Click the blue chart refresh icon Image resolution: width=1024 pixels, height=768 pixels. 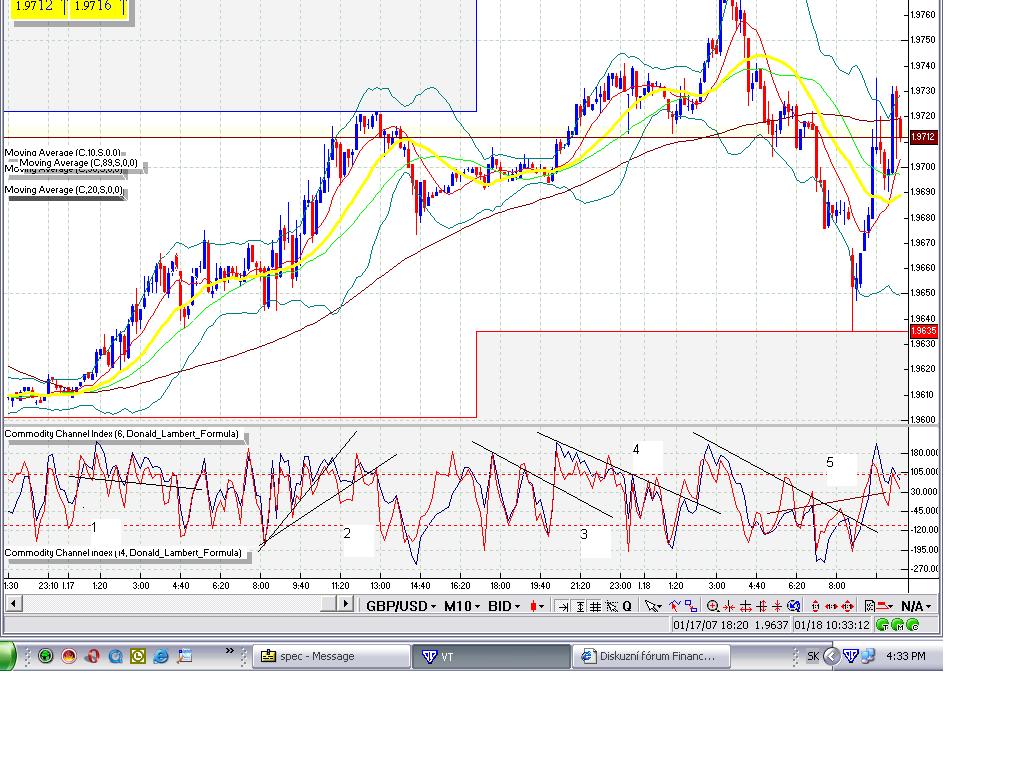pos(793,607)
